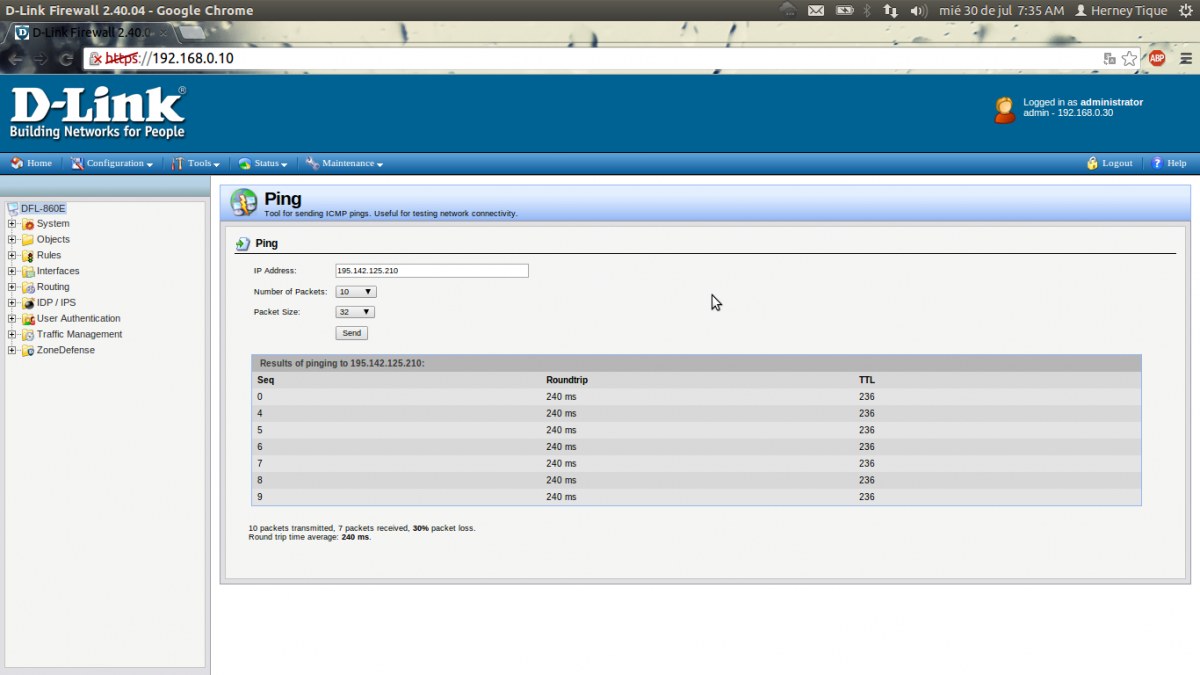Screen dimensions: 1200x675
Task: Click the User Authentication folder icon
Action: pyautogui.click(x=28, y=319)
